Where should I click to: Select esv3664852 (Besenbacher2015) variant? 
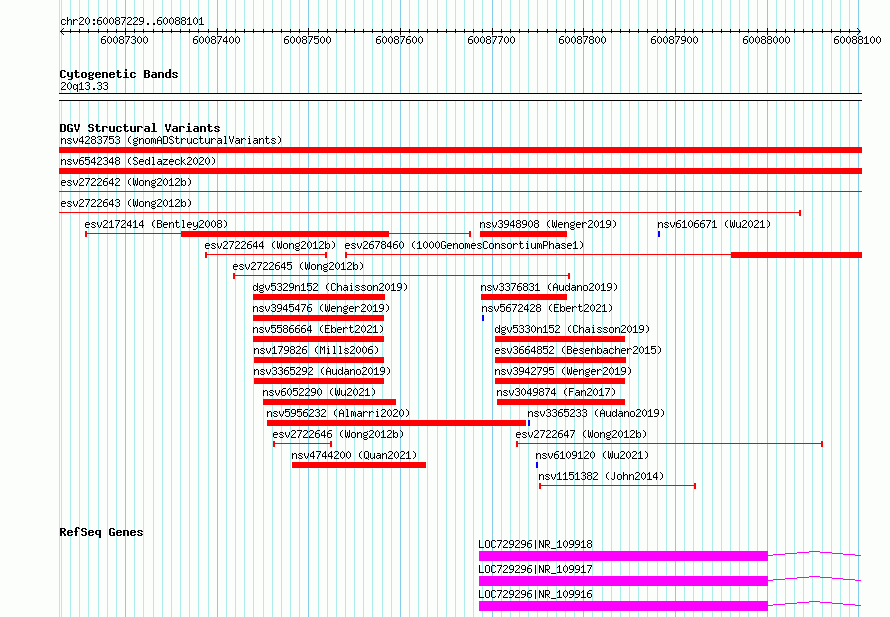coord(578,350)
